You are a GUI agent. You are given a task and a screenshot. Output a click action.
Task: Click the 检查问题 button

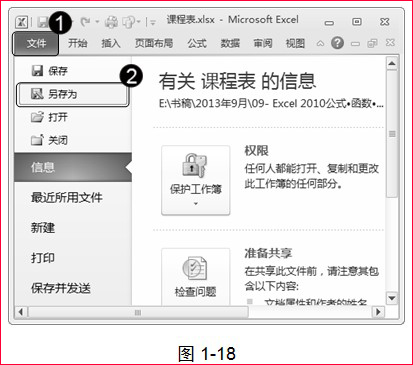point(196,277)
